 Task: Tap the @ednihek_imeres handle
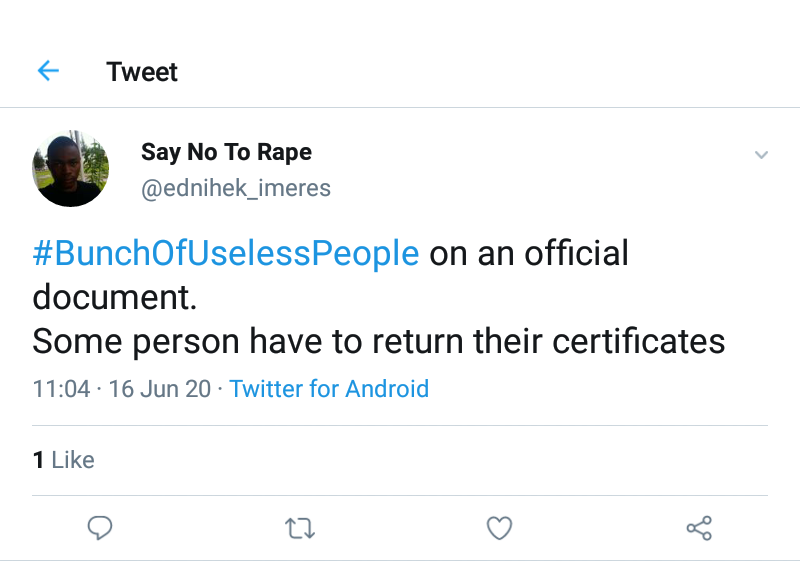point(235,188)
